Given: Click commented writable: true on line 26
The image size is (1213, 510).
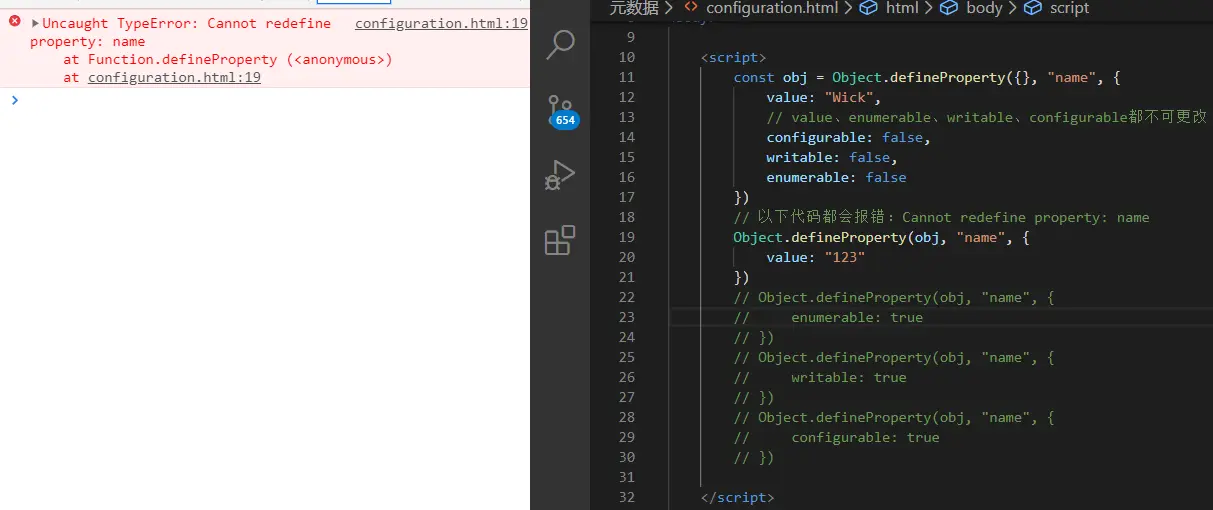Looking at the screenshot, I should point(820,377).
